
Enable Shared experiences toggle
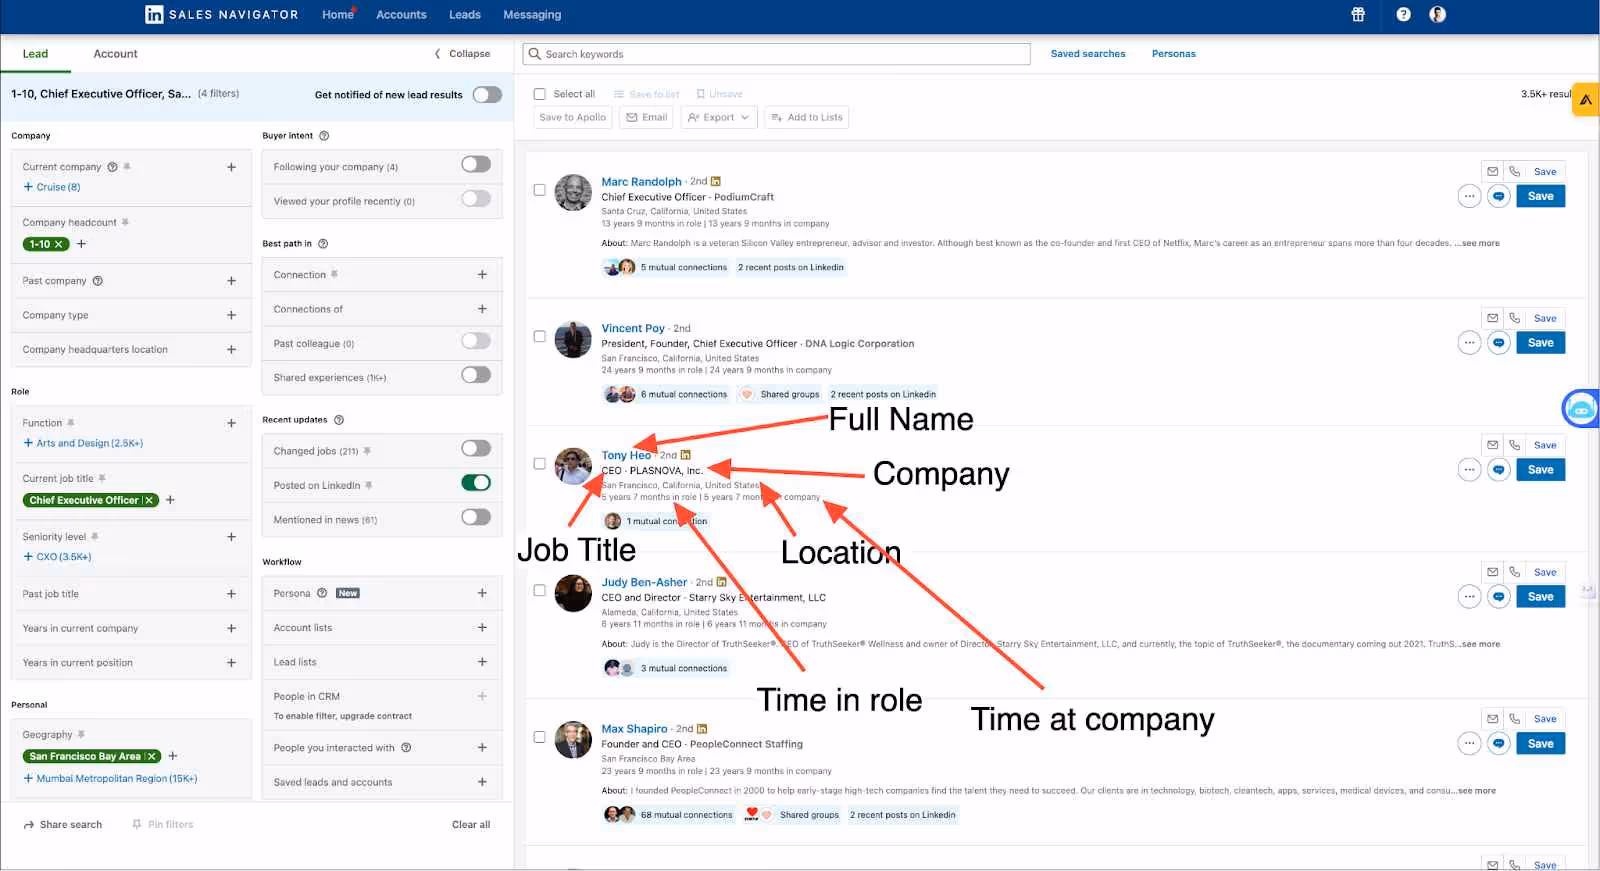tap(476, 375)
